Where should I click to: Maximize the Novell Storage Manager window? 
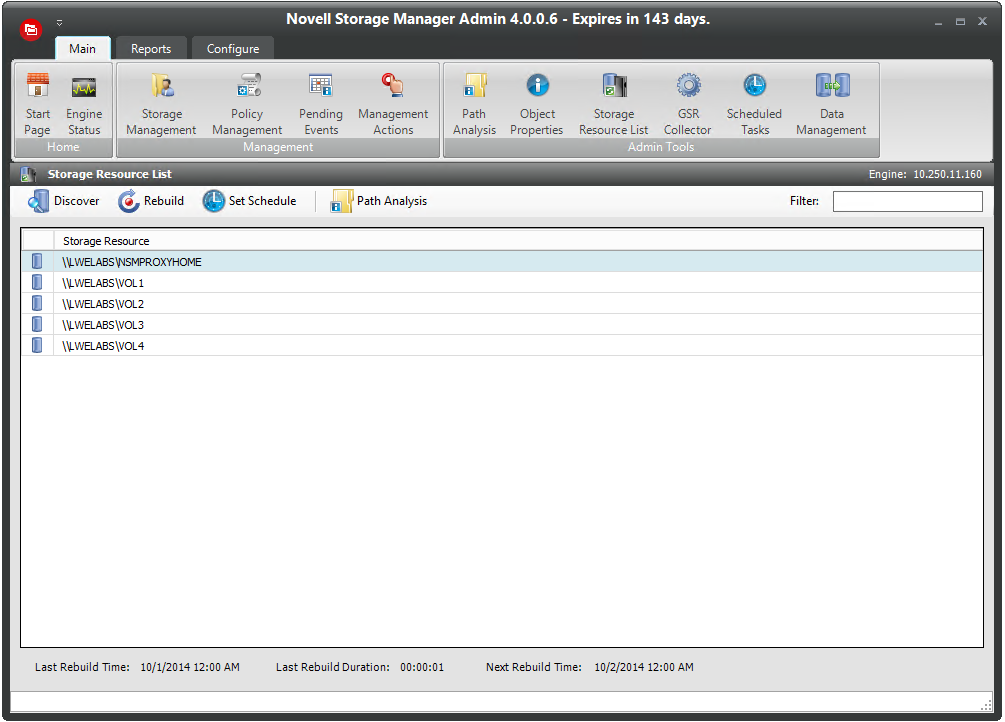[x=960, y=22]
